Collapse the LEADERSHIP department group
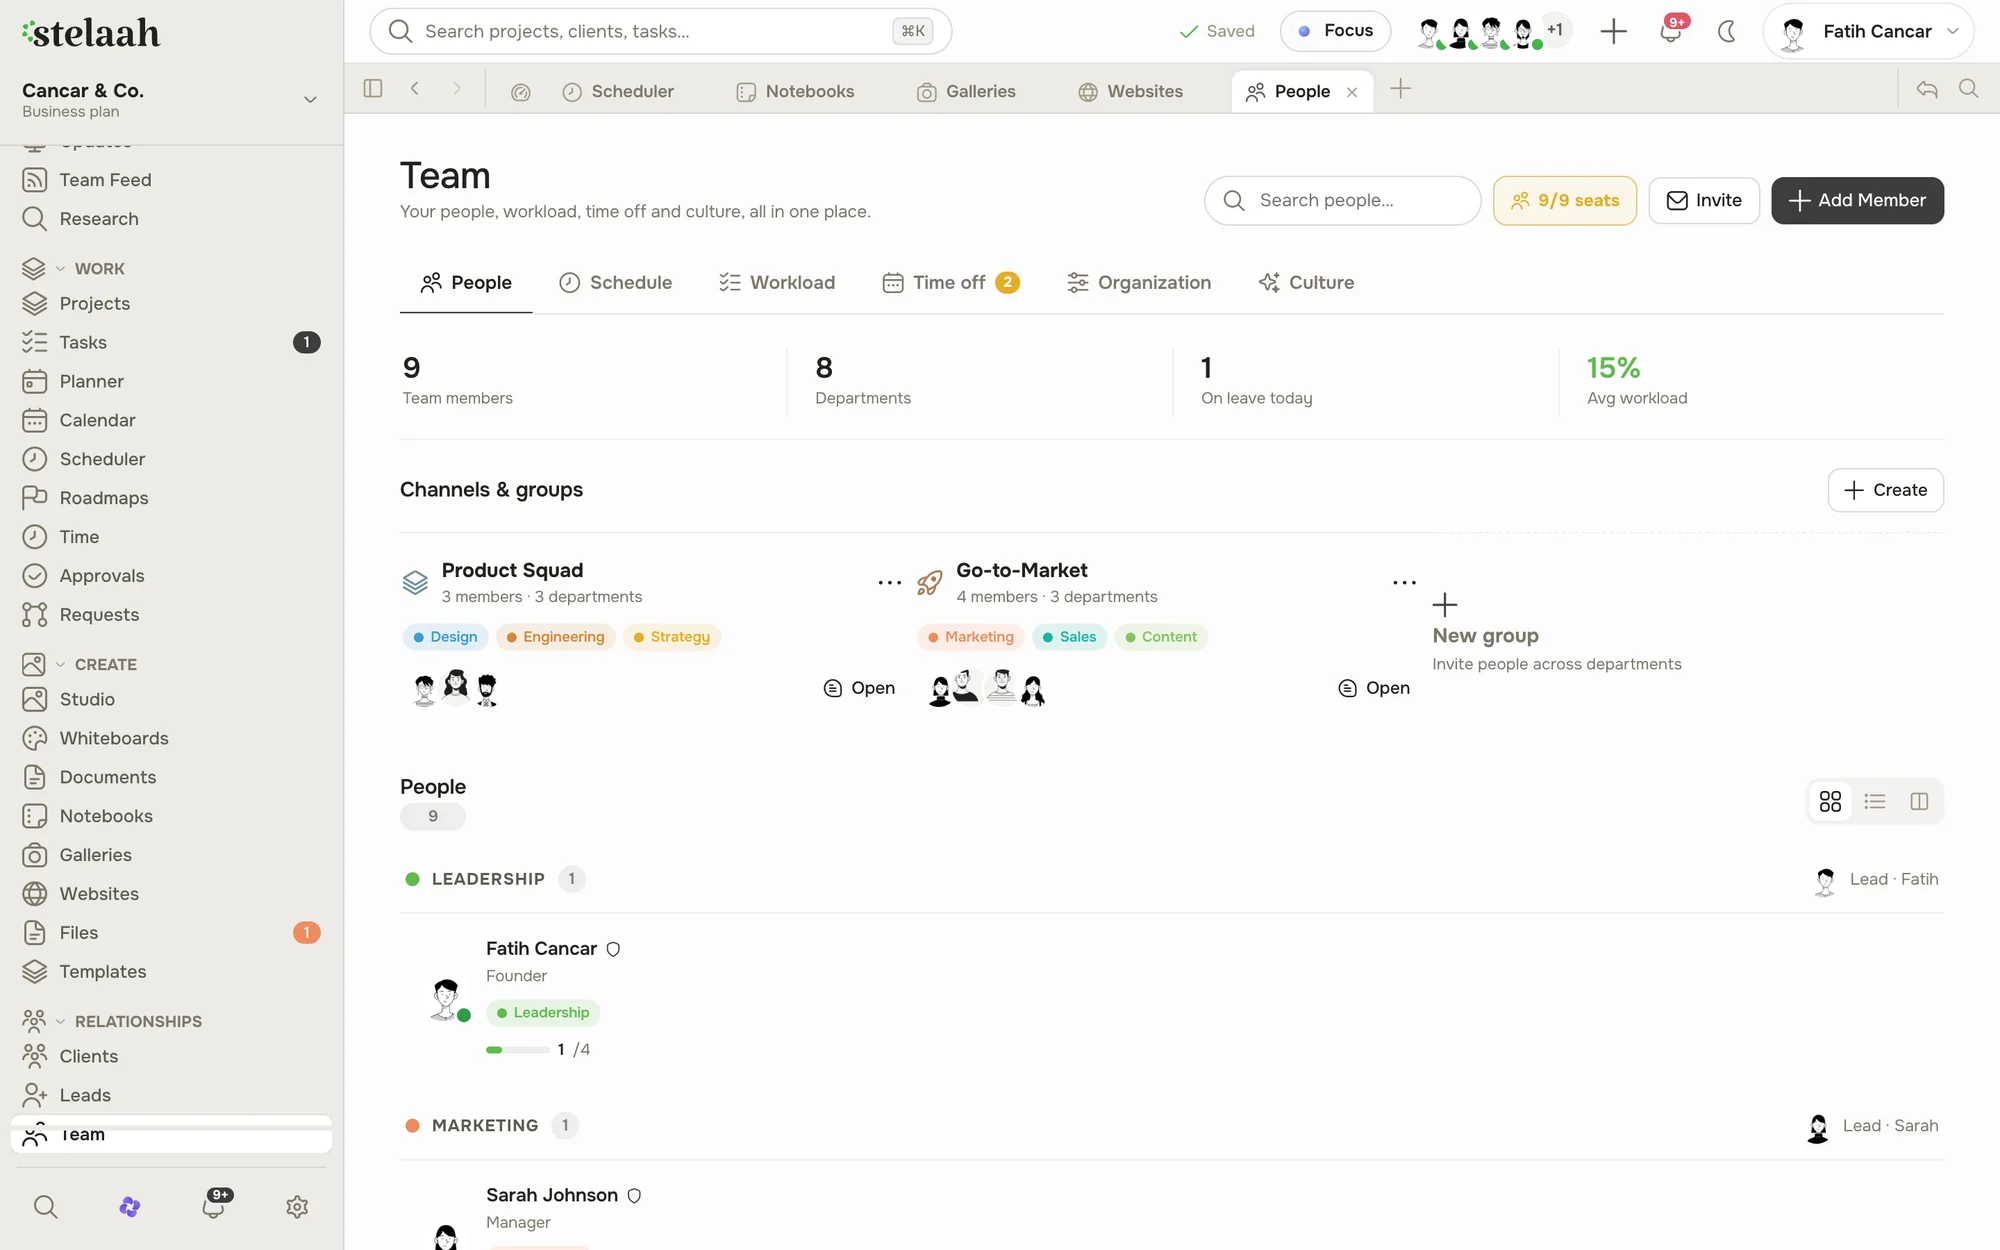2000x1250 pixels. pos(488,879)
